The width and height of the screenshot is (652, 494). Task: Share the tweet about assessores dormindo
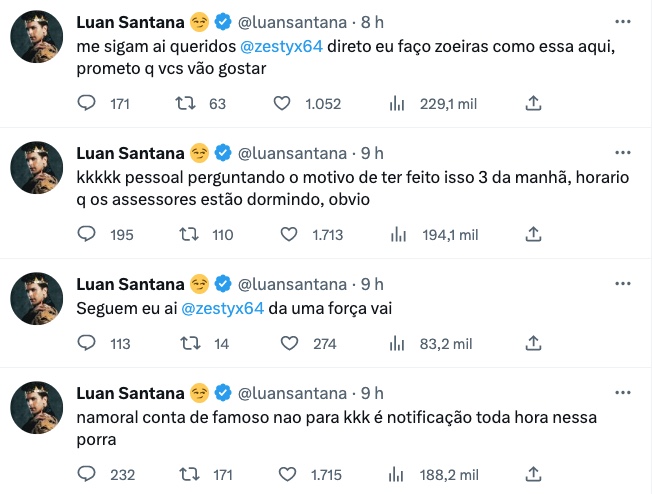(533, 233)
